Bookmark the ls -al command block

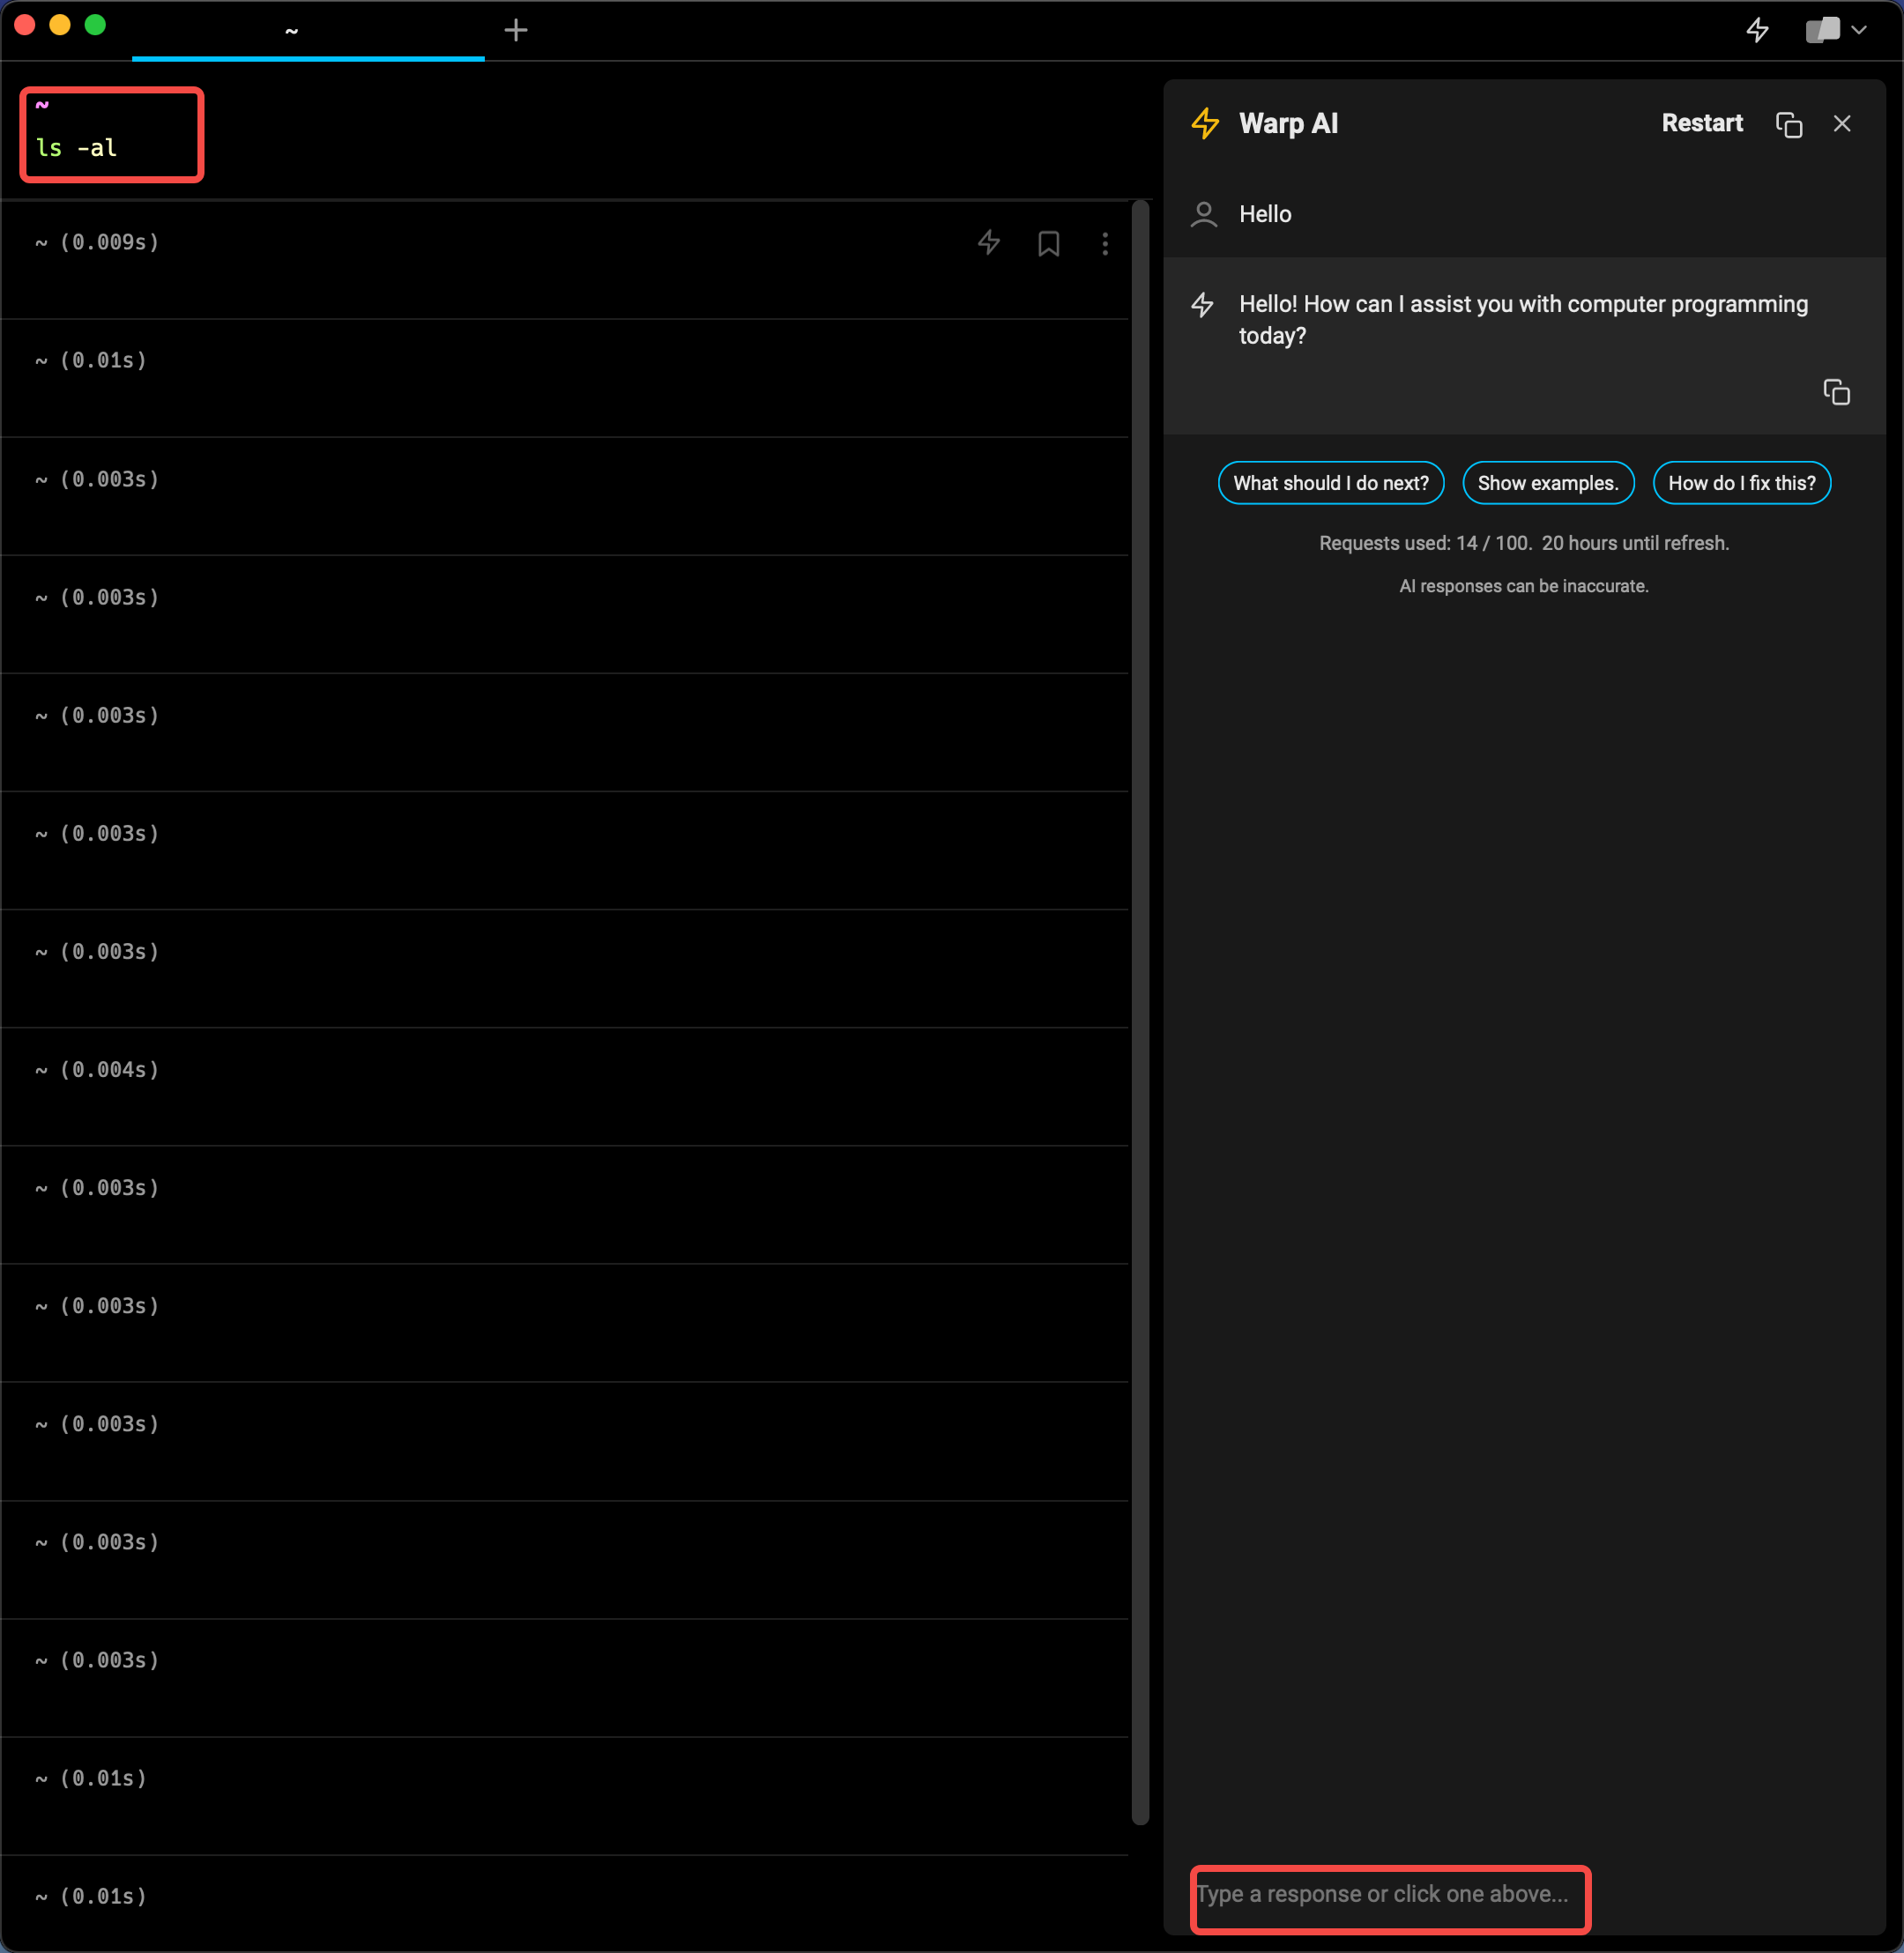coord(1048,242)
